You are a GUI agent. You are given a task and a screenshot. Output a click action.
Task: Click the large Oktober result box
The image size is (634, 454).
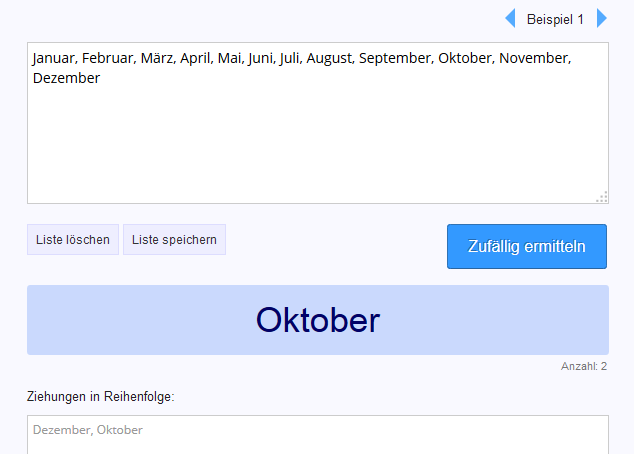coord(317,320)
